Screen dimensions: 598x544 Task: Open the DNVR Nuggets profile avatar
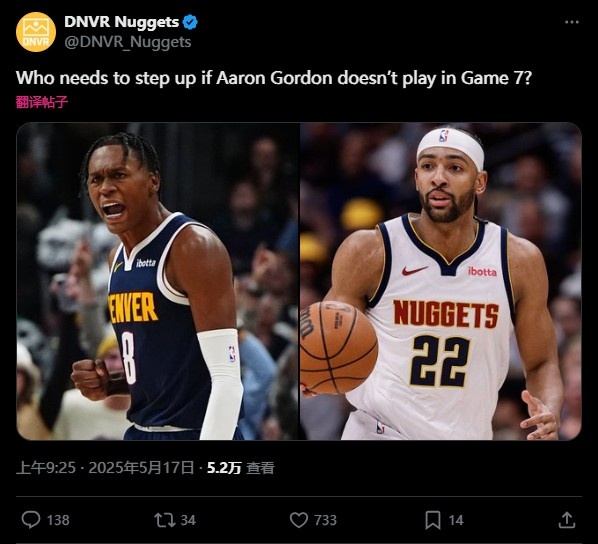36,32
